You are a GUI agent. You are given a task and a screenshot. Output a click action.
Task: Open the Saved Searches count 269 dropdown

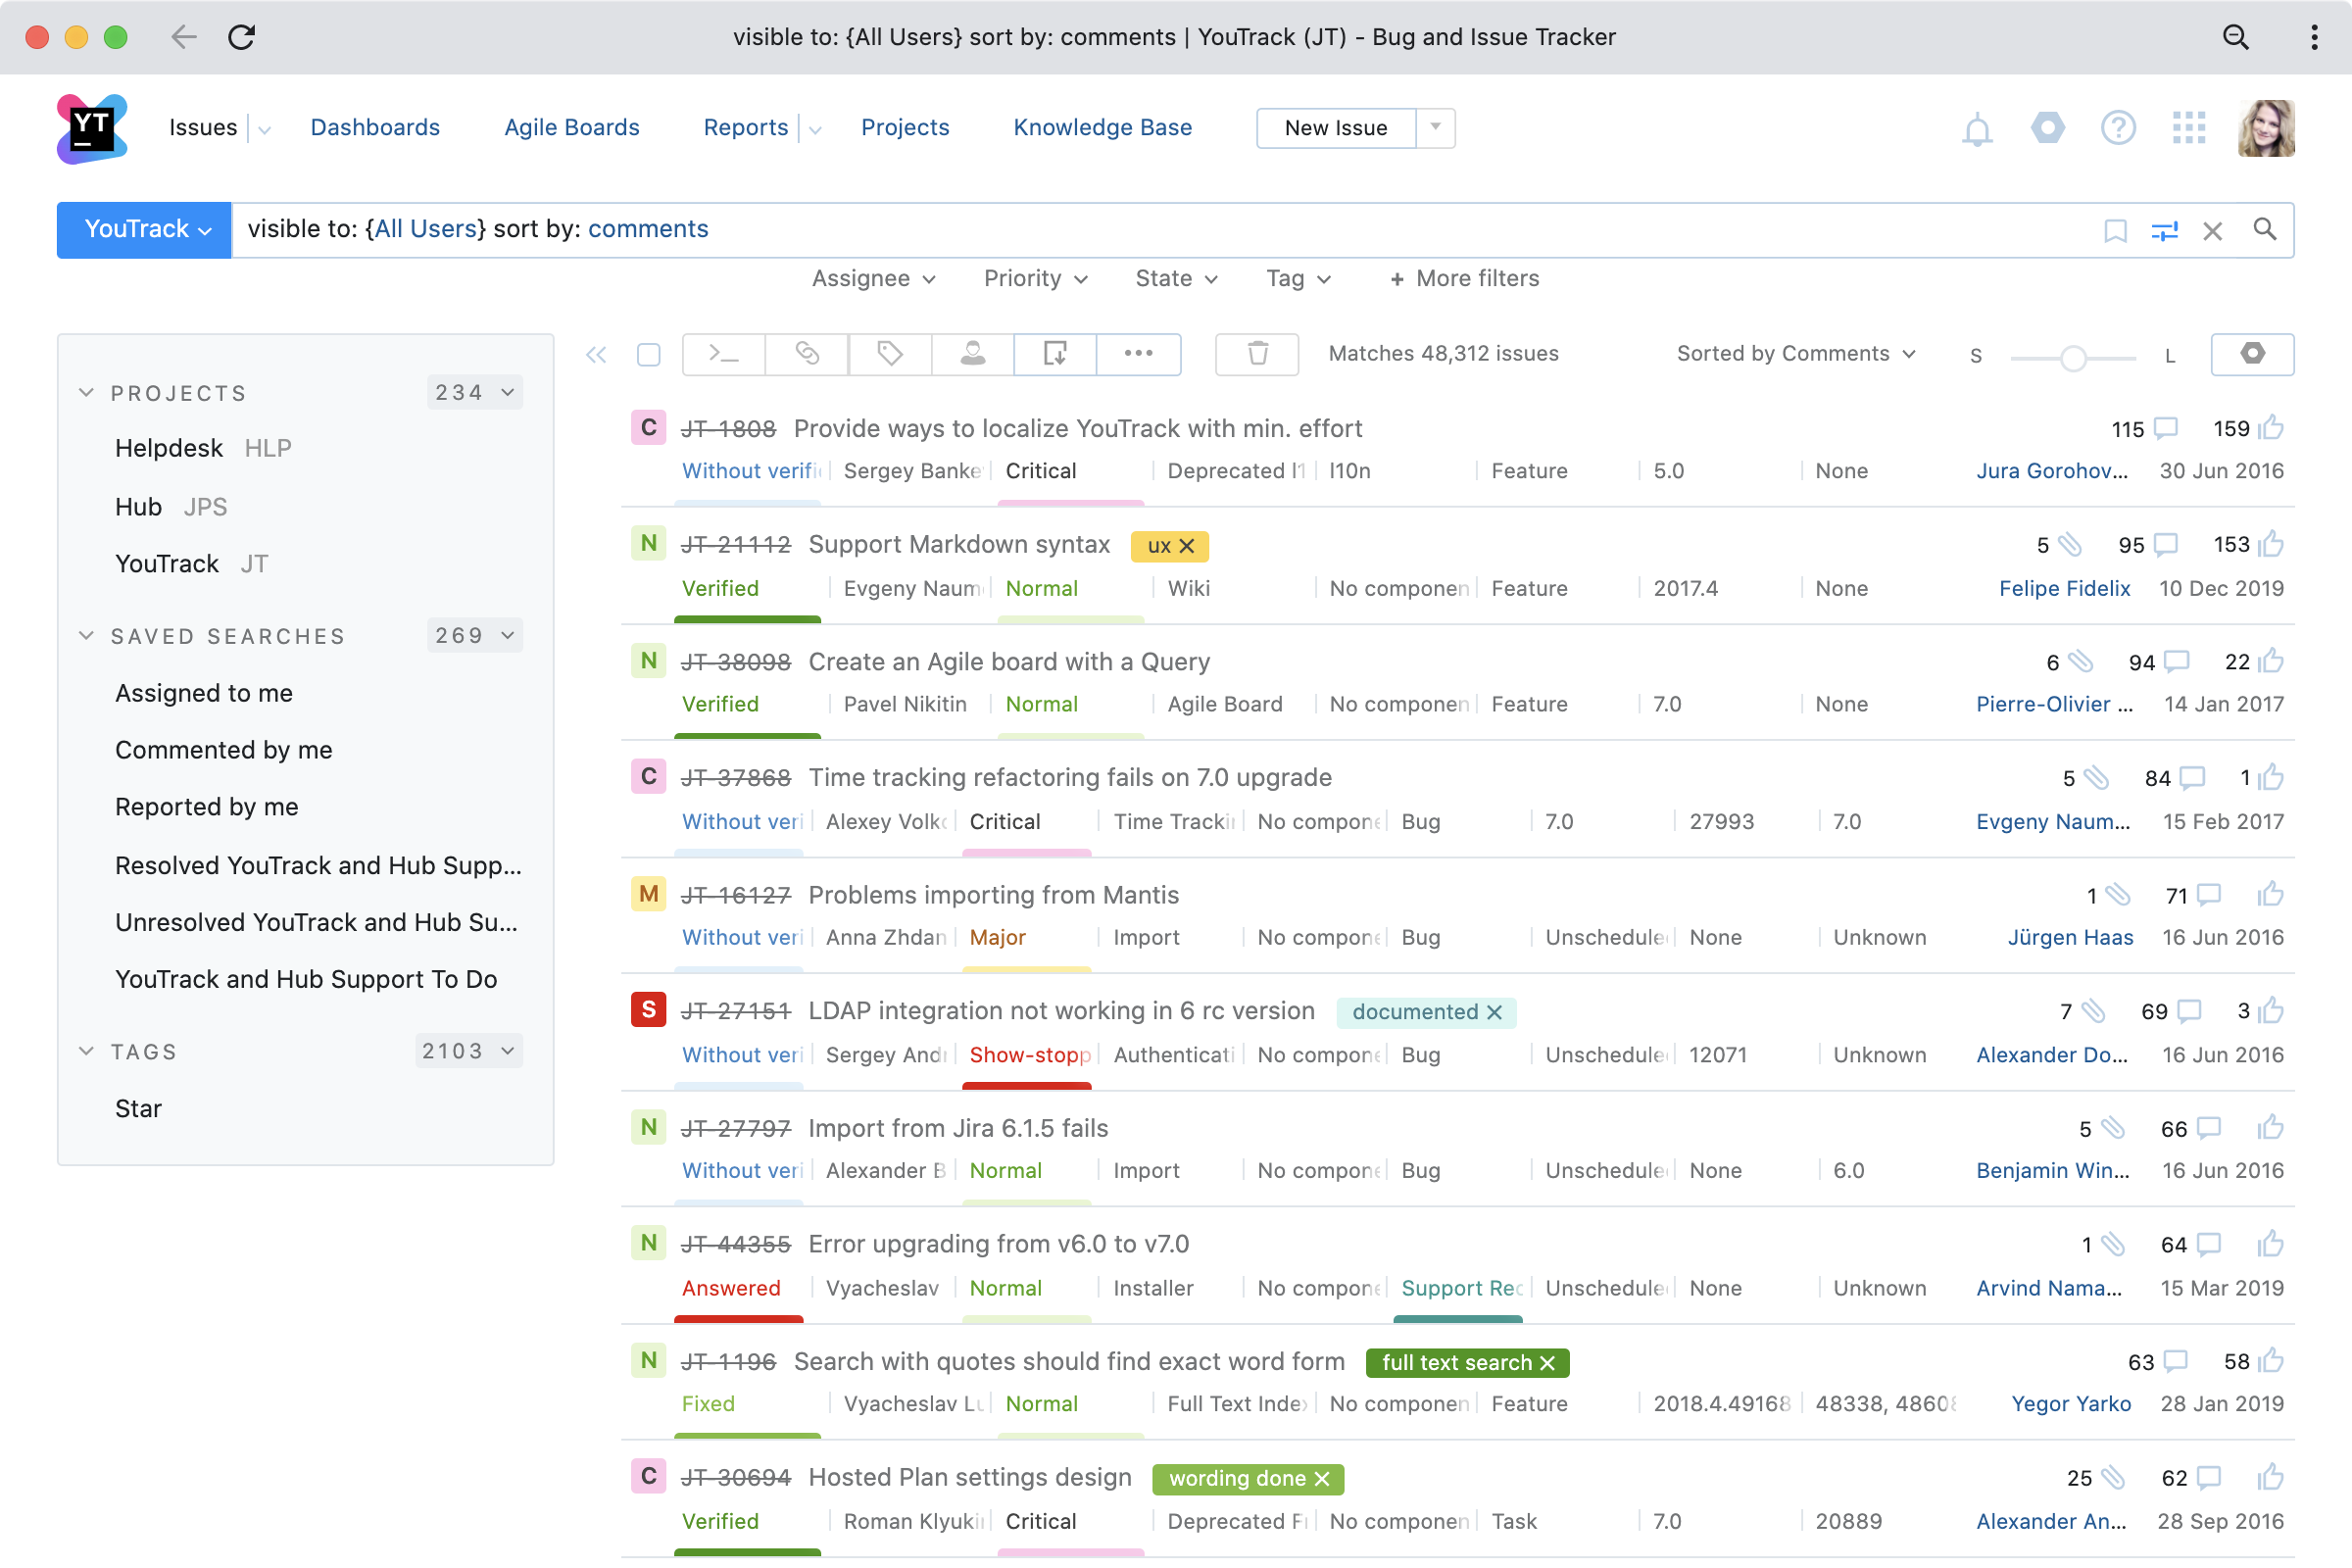pyautogui.click(x=475, y=636)
